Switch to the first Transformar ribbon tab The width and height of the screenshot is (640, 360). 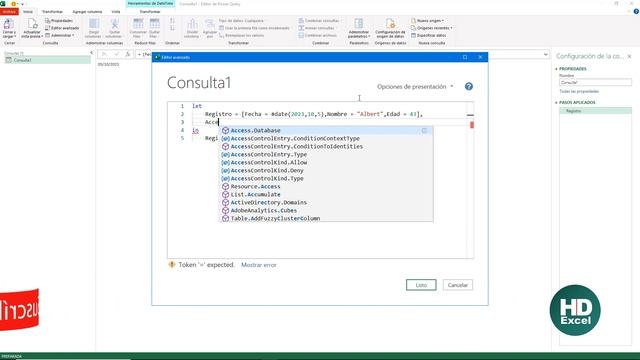click(52, 11)
